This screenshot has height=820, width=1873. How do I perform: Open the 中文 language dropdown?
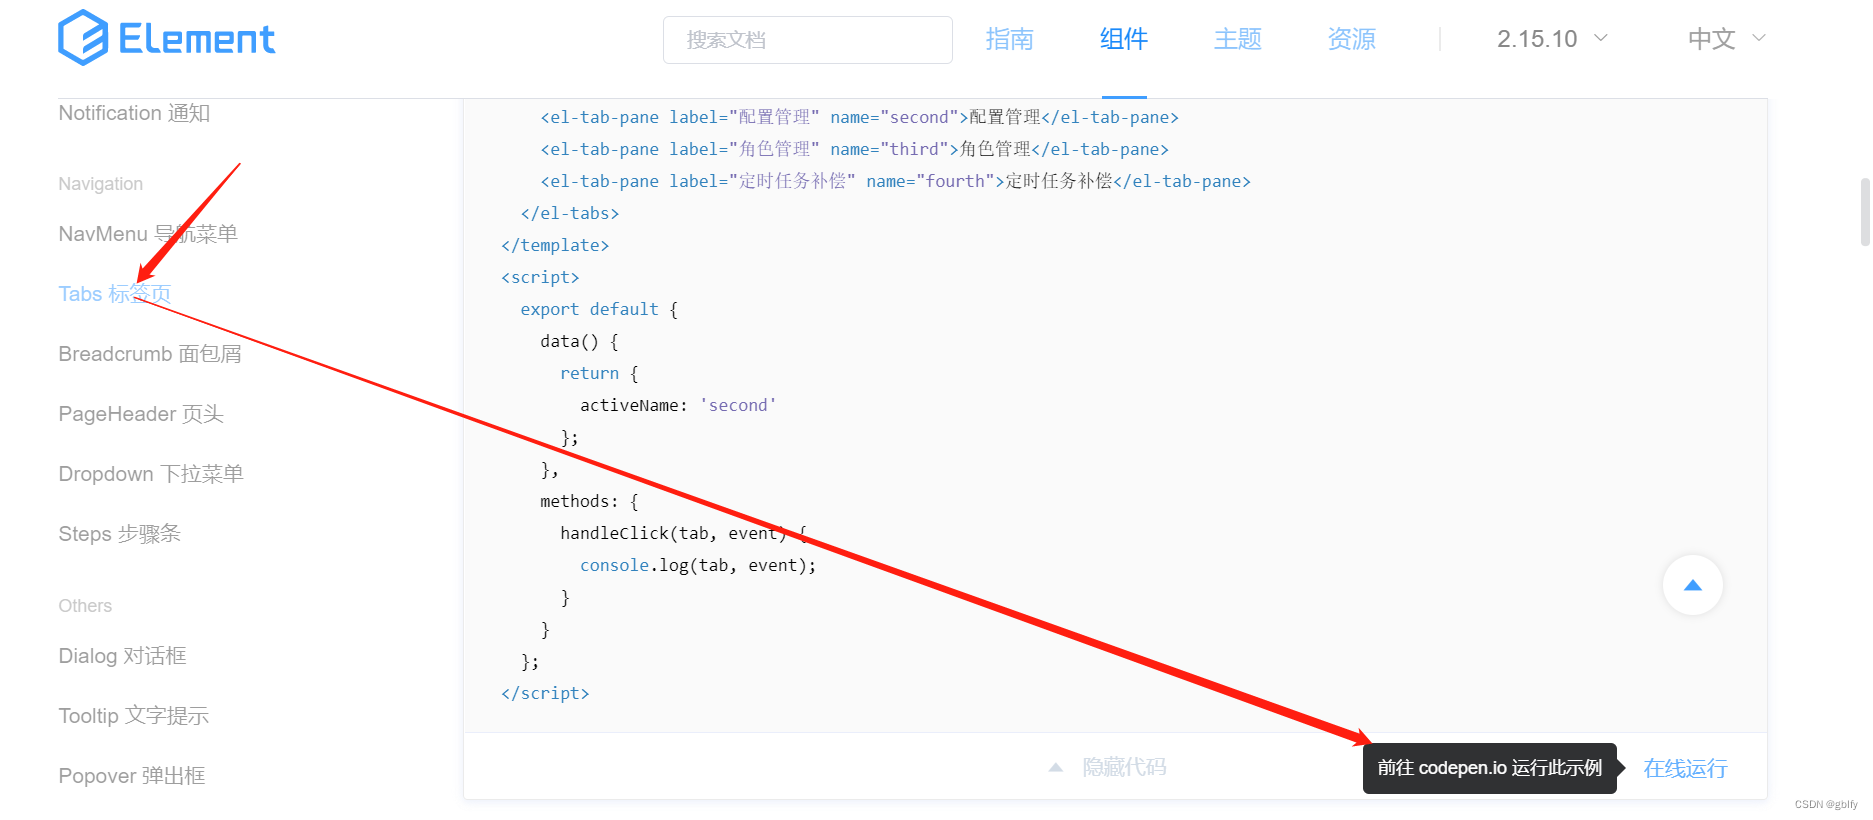point(1727,39)
